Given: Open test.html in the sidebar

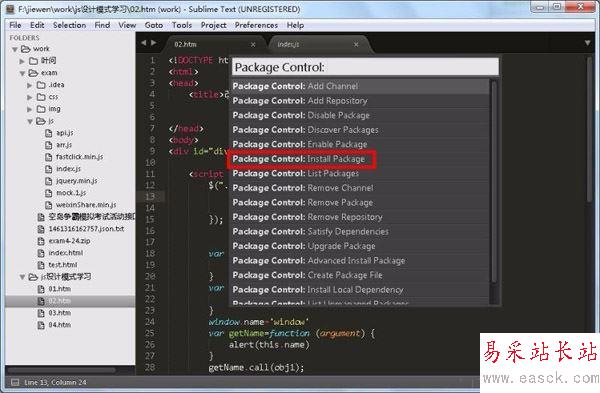Looking at the screenshot, I should [63, 265].
